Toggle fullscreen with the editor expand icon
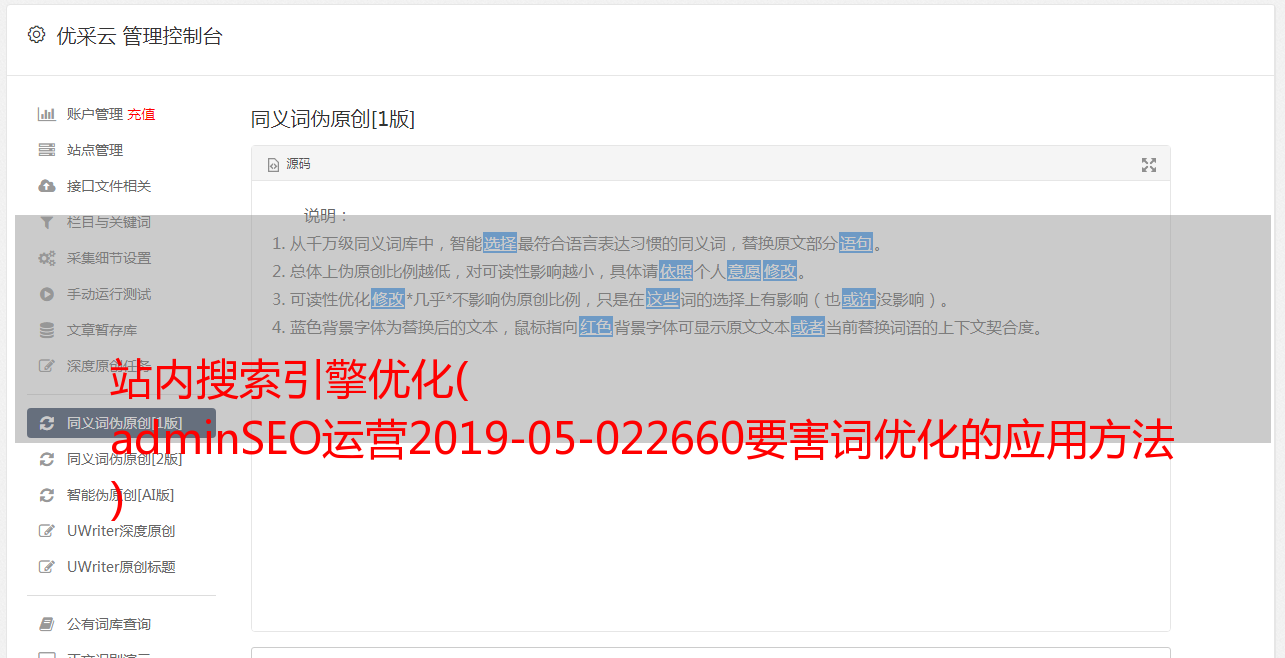Image resolution: width=1285 pixels, height=658 pixels. click(1149, 165)
